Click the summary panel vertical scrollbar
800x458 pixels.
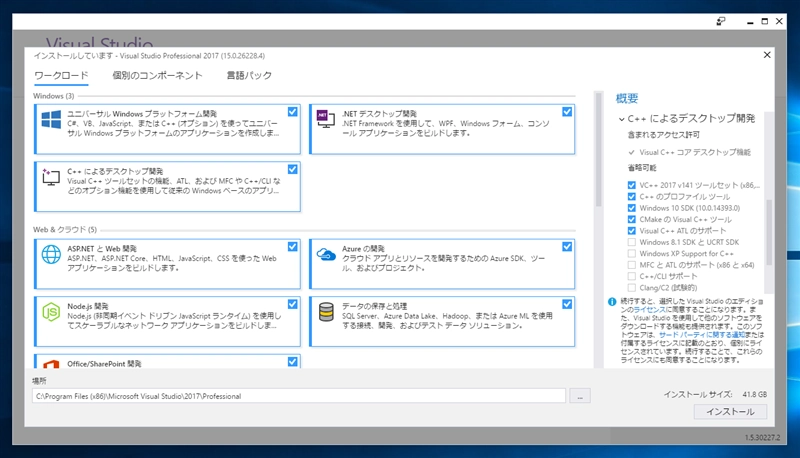point(769,232)
